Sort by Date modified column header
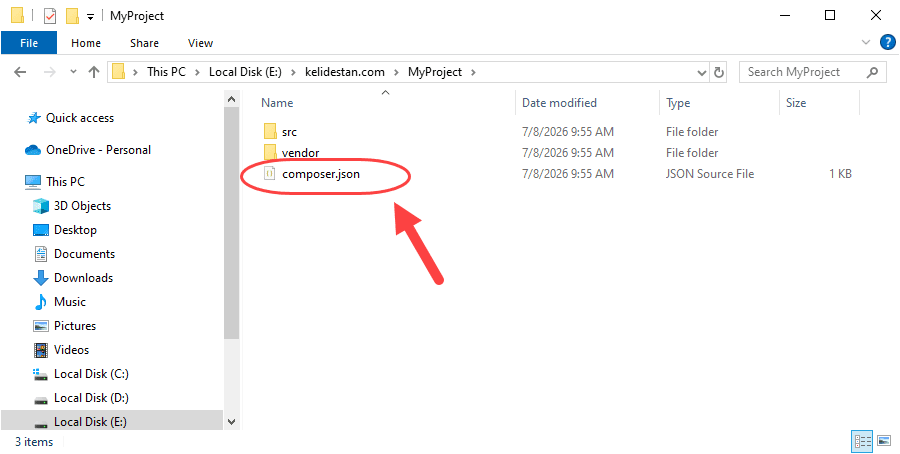Screen dimensions: 900x454 [559, 103]
